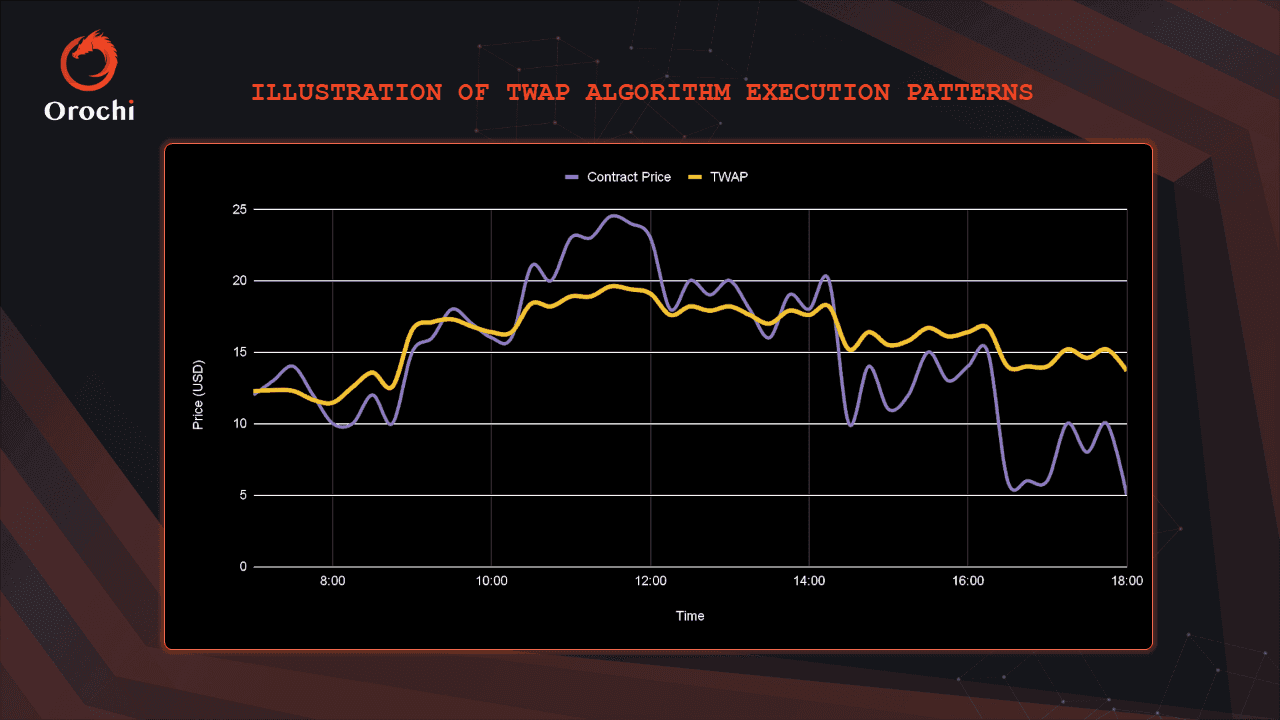
Task: Click the Contract Price line's highest peak
Action: point(614,216)
